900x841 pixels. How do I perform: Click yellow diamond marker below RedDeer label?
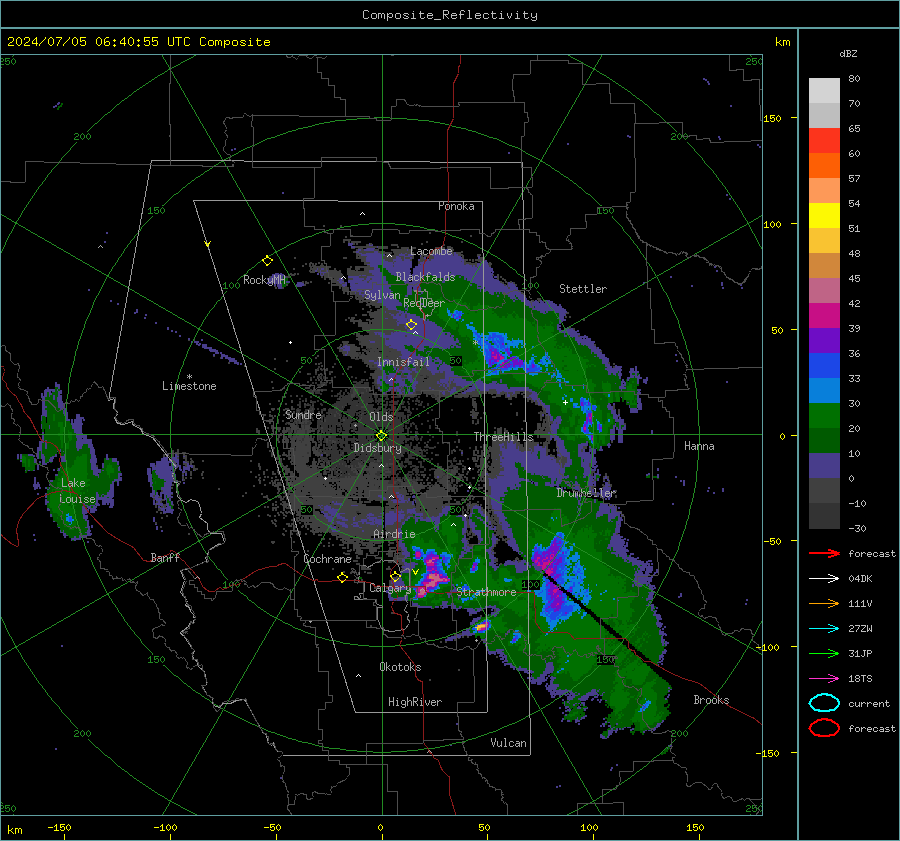(411, 325)
